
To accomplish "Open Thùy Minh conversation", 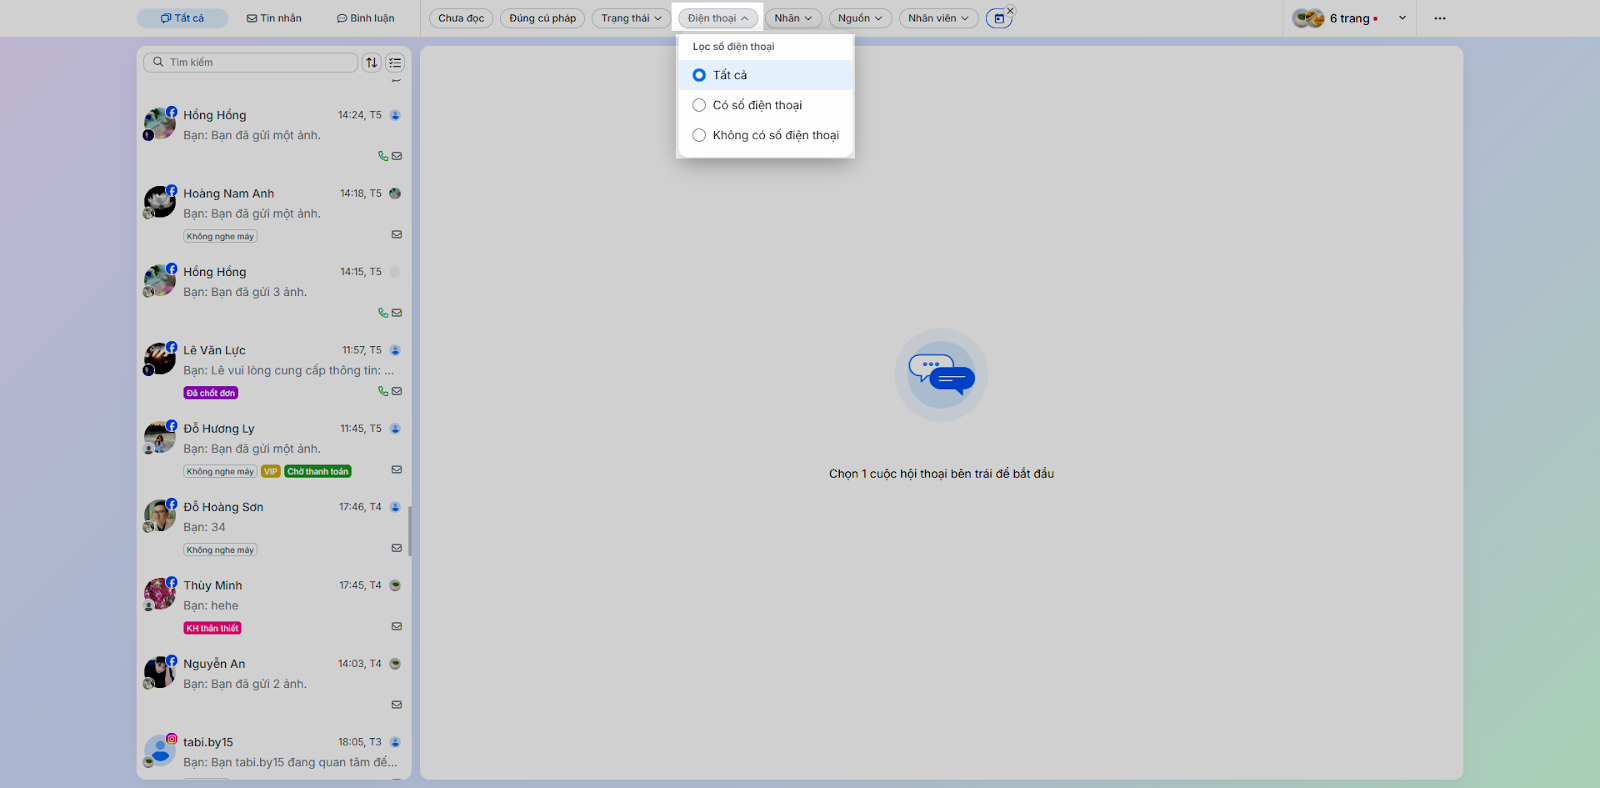I will coord(274,605).
